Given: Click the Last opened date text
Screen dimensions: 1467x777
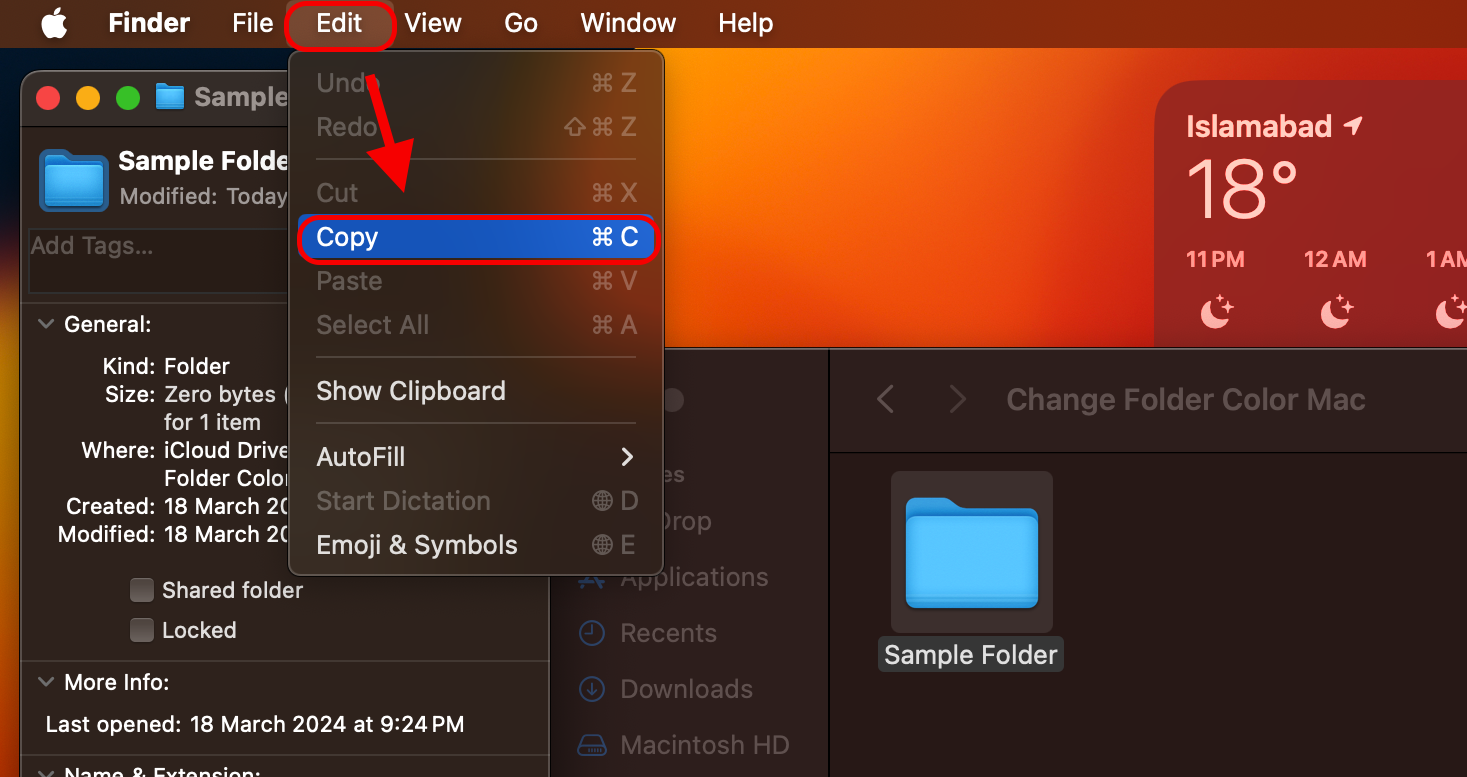Looking at the screenshot, I should [x=255, y=724].
